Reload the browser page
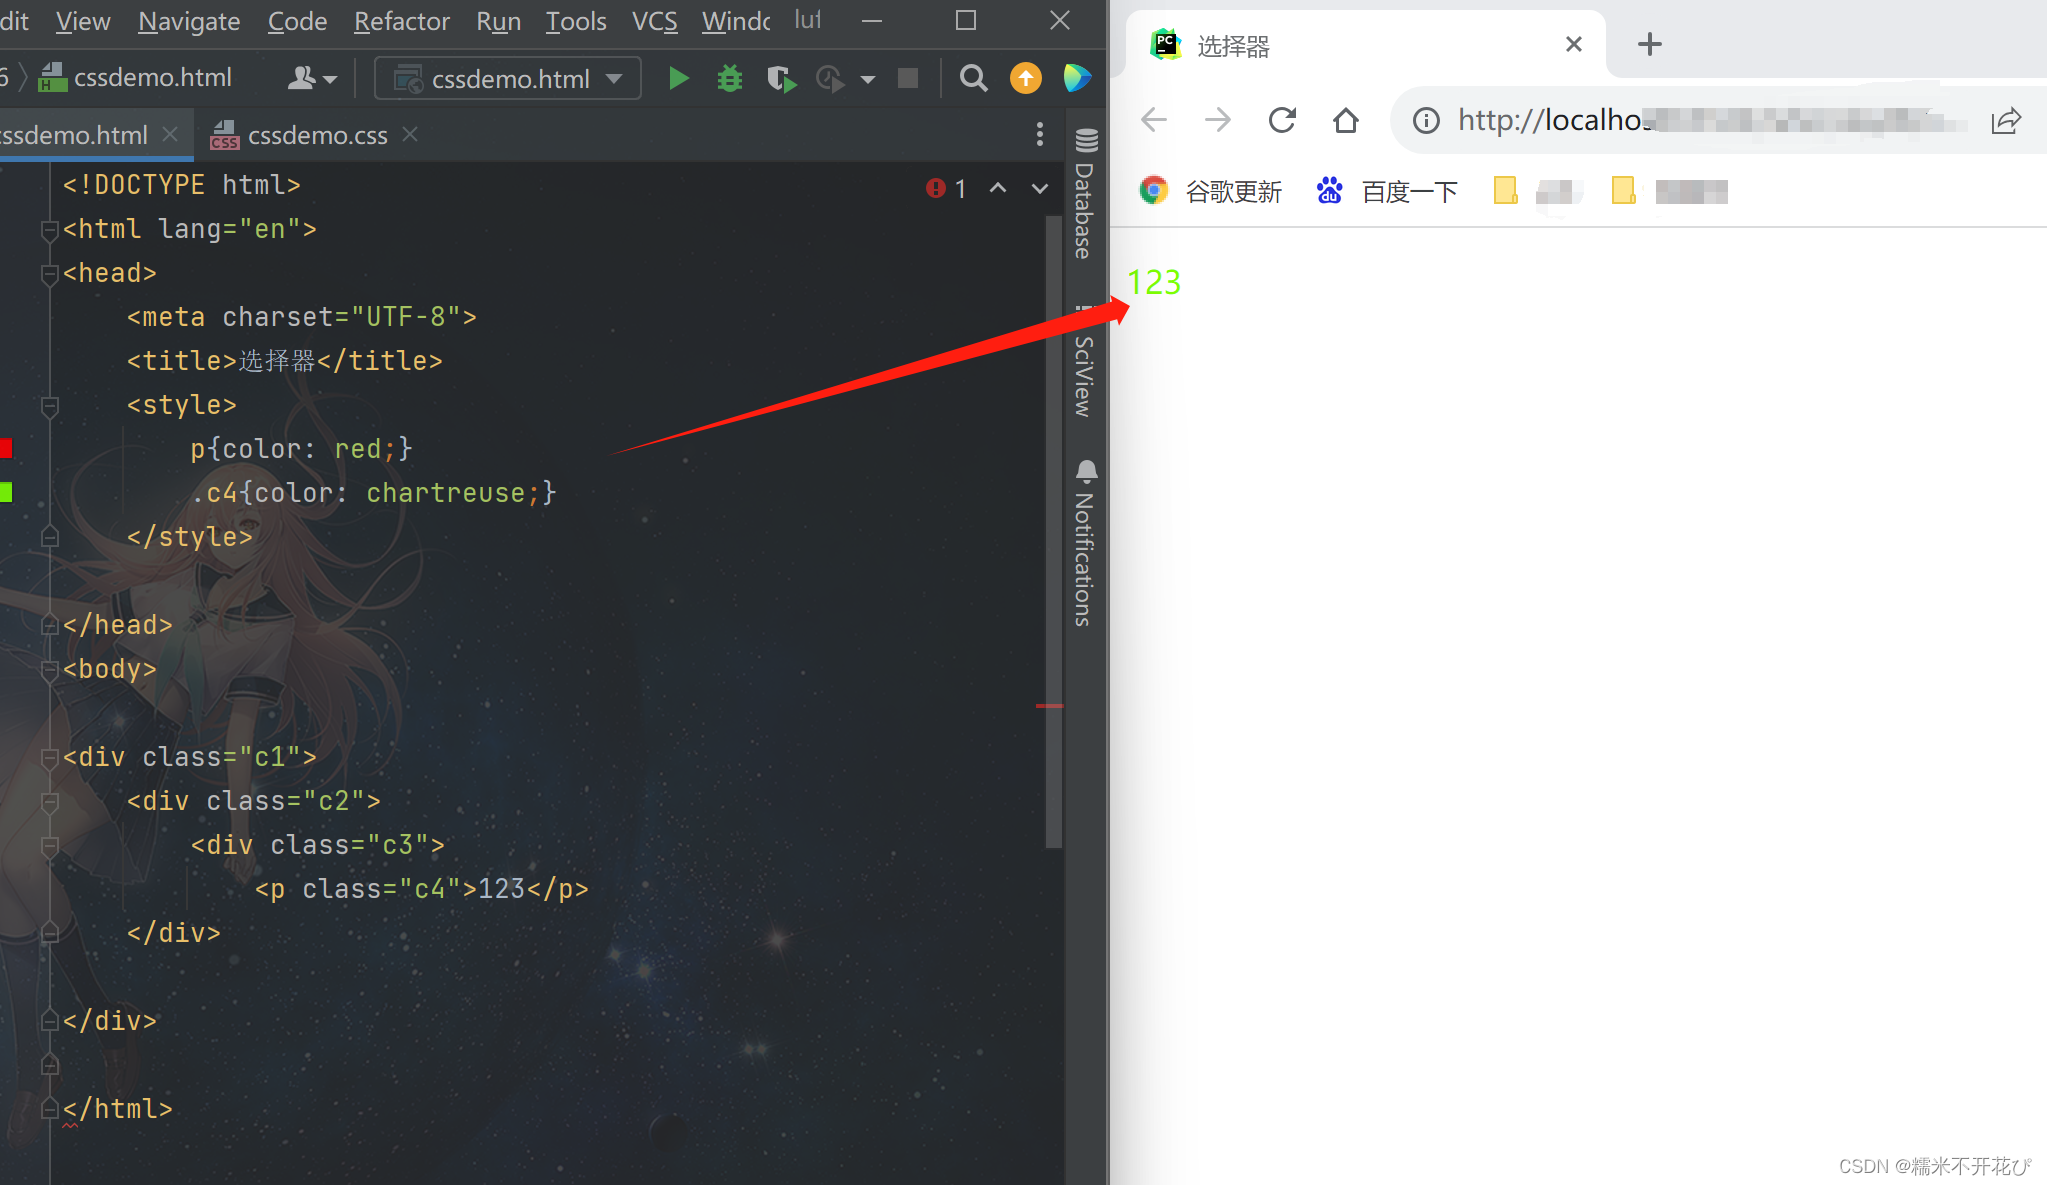This screenshot has height=1185, width=2047. point(1282,121)
